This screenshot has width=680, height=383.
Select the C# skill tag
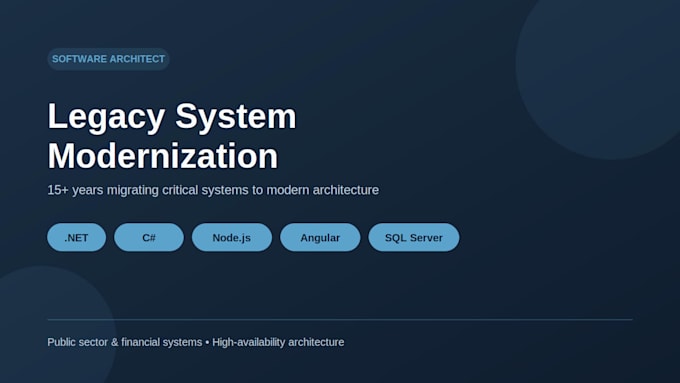[x=149, y=237]
